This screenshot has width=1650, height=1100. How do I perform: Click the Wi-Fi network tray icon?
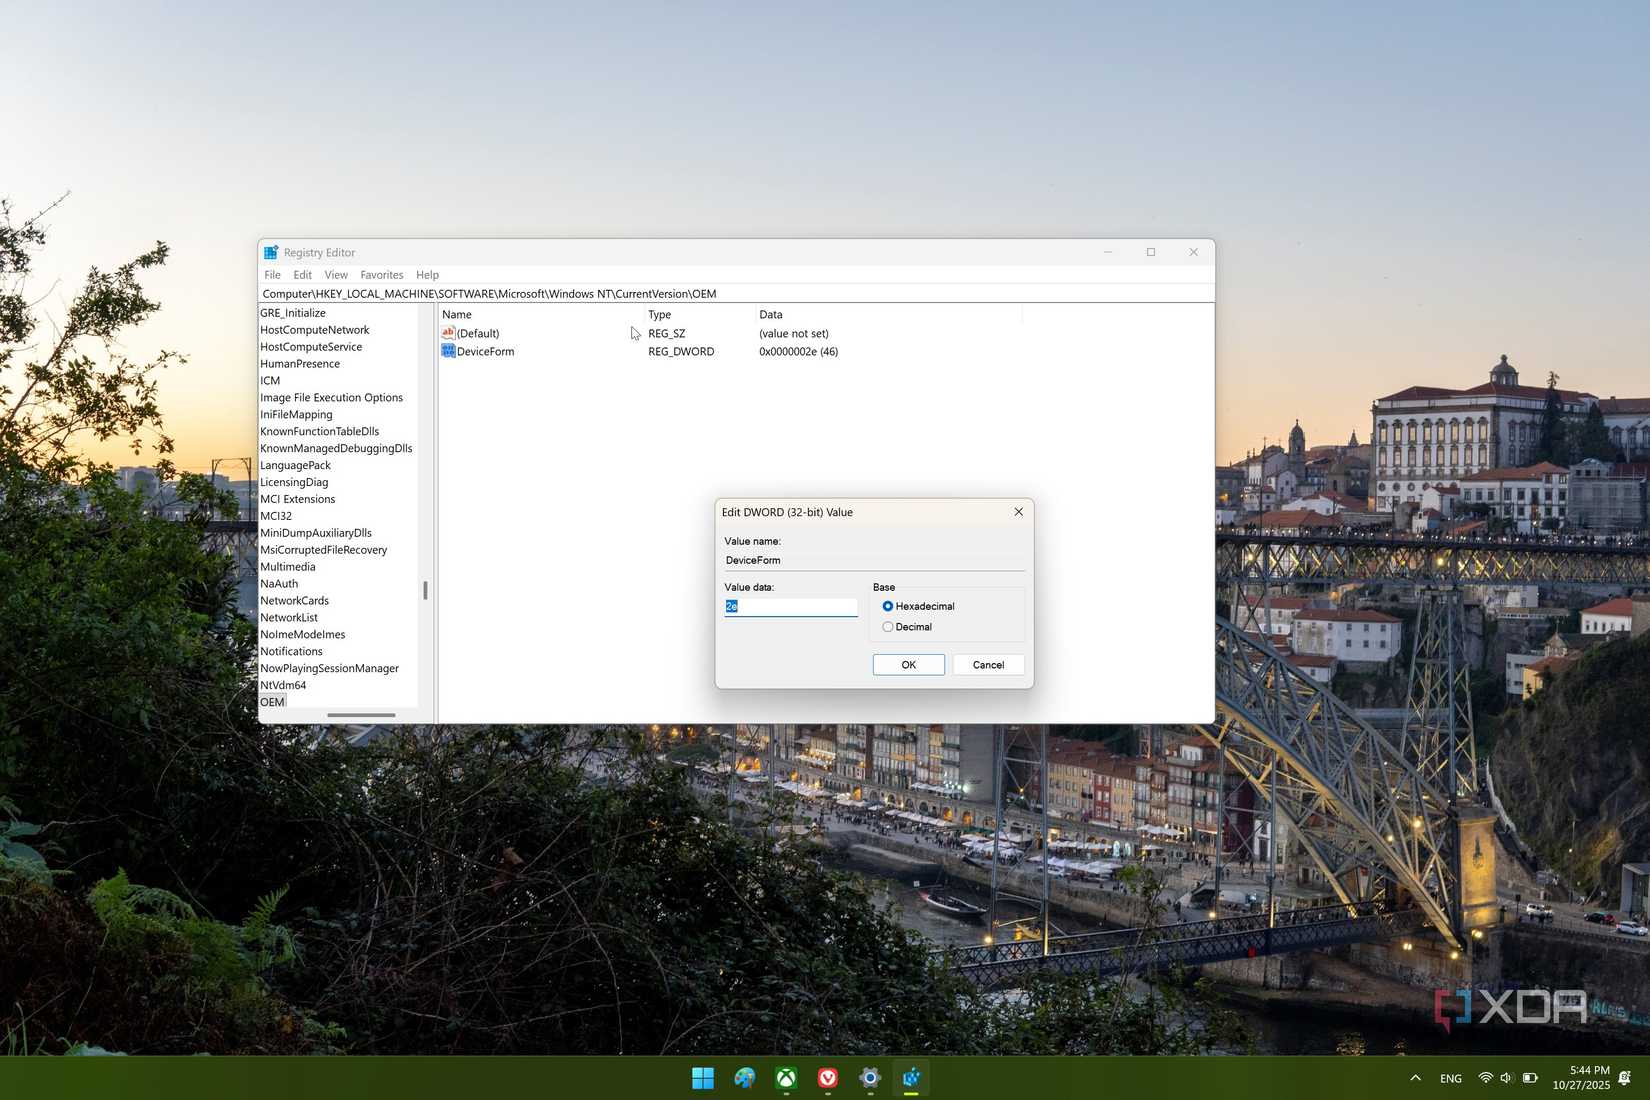(1486, 1078)
